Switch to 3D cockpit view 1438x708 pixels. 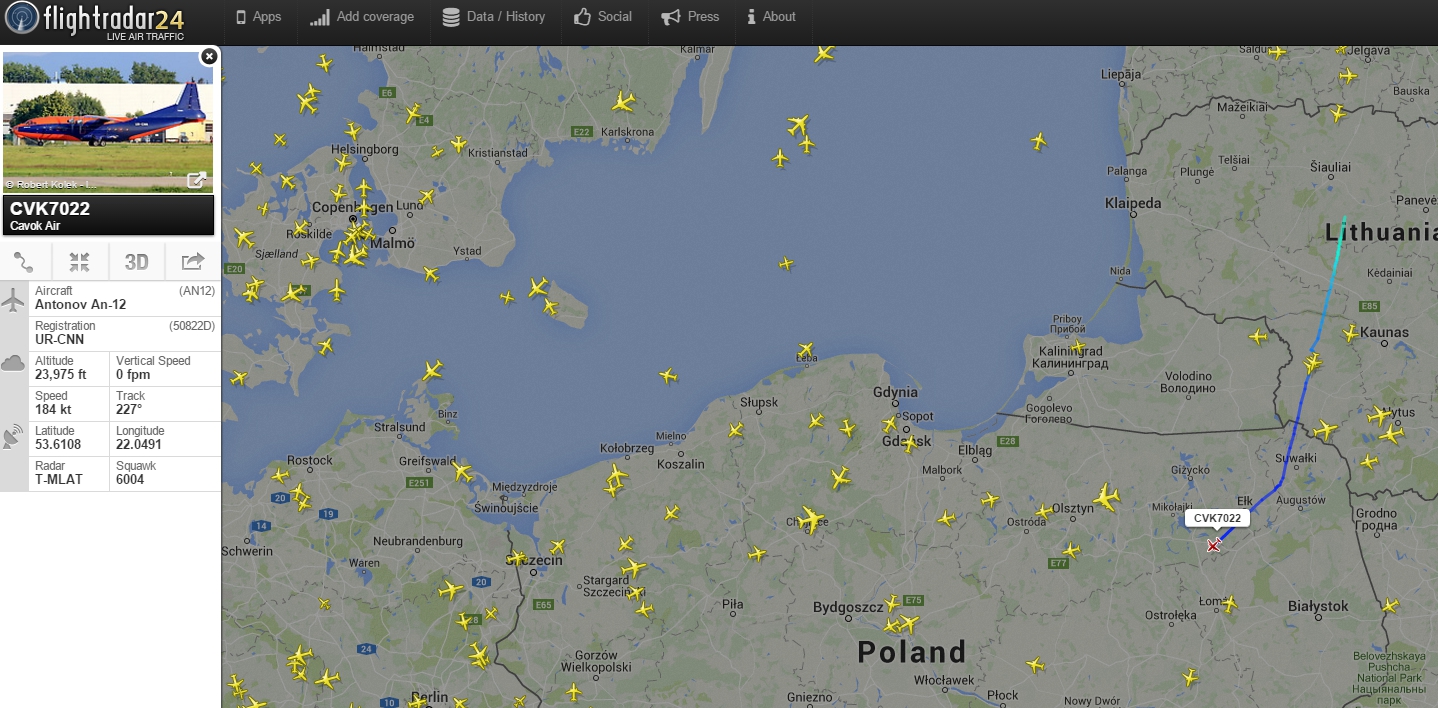pyautogui.click(x=136, y=262)
